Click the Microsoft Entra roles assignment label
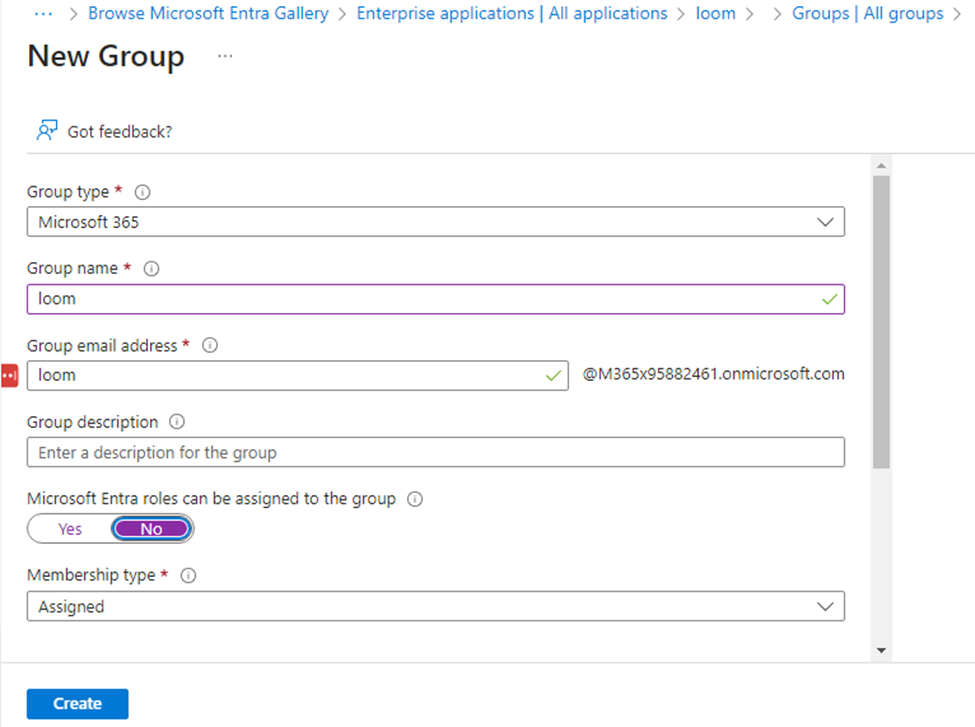 tap(211, 499)
